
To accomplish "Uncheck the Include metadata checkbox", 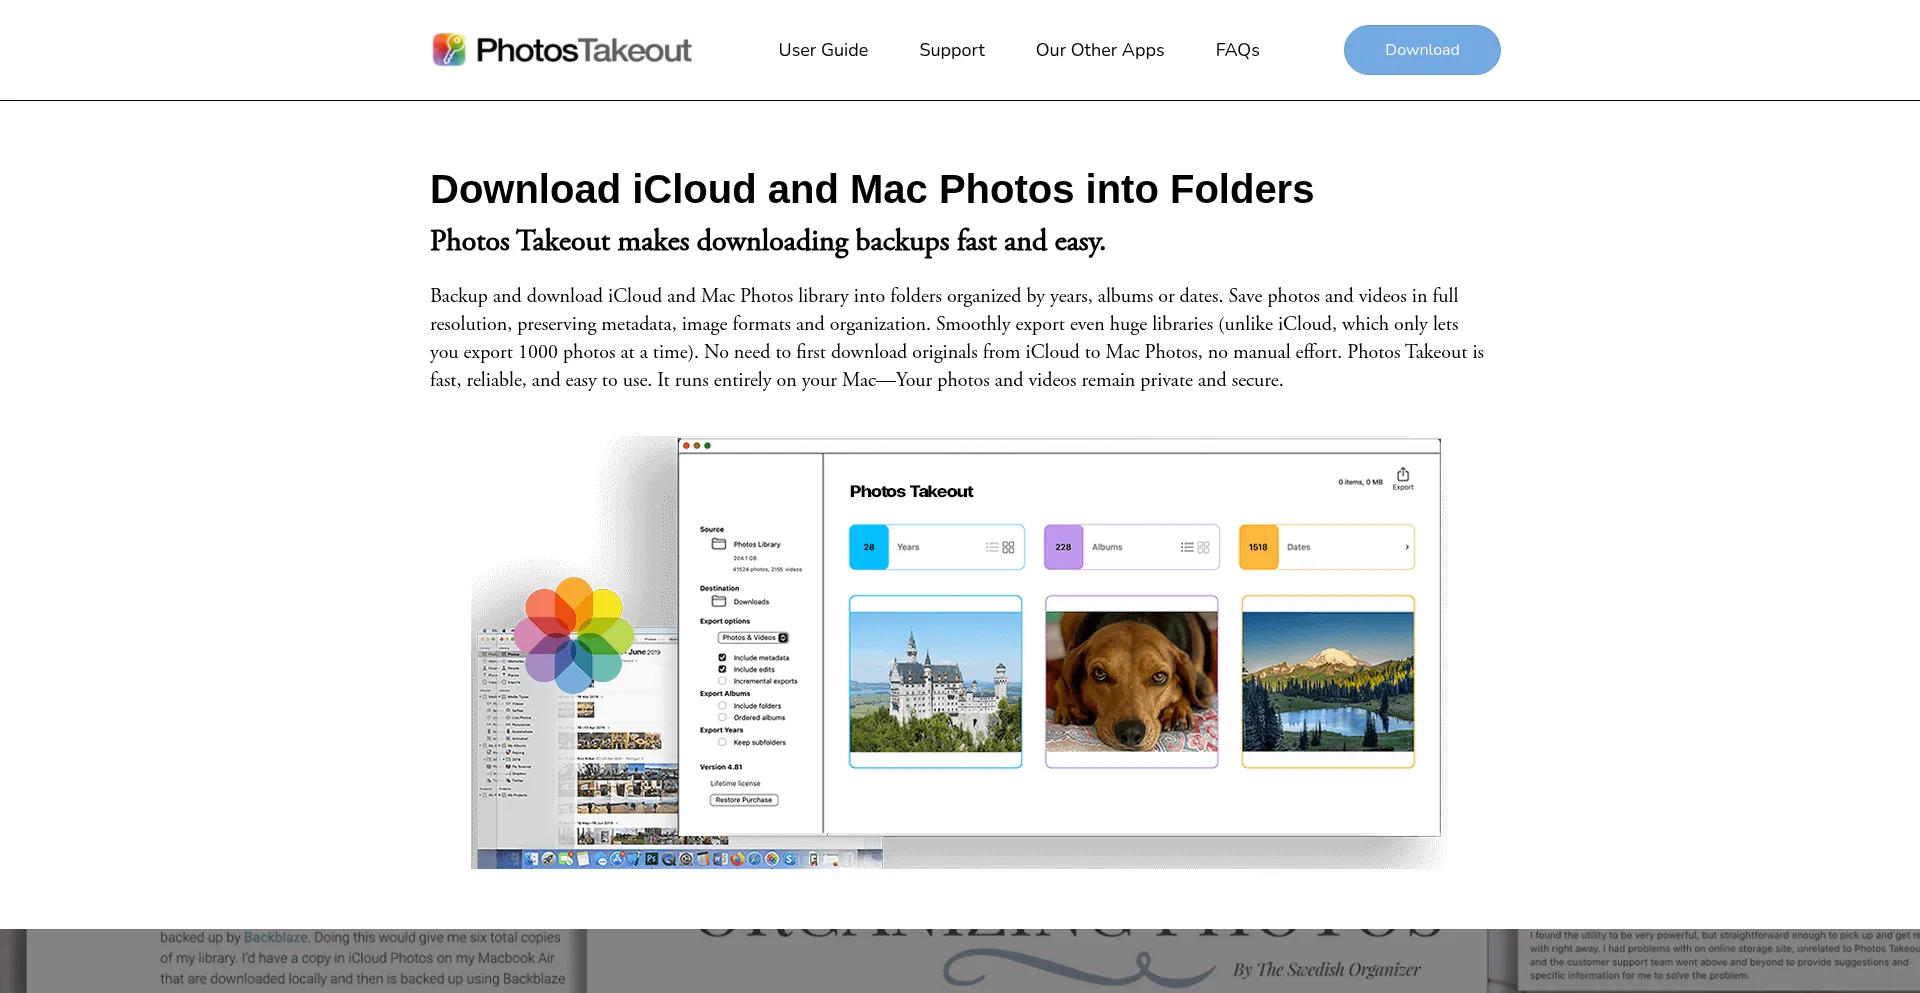I will [722, 657].
